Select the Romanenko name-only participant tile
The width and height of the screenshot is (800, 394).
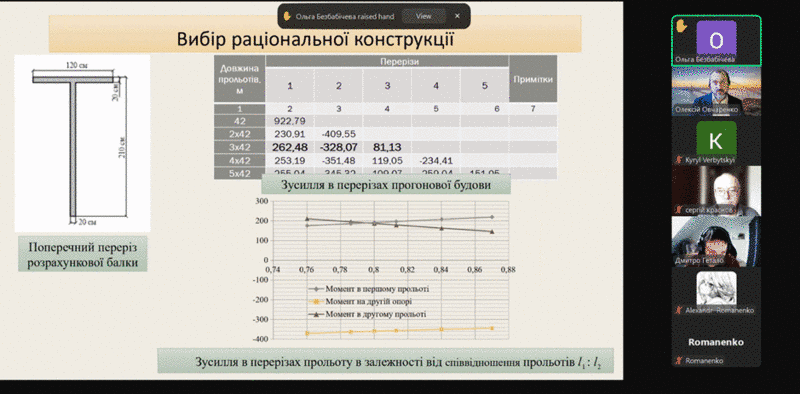[x=716, y=341]
